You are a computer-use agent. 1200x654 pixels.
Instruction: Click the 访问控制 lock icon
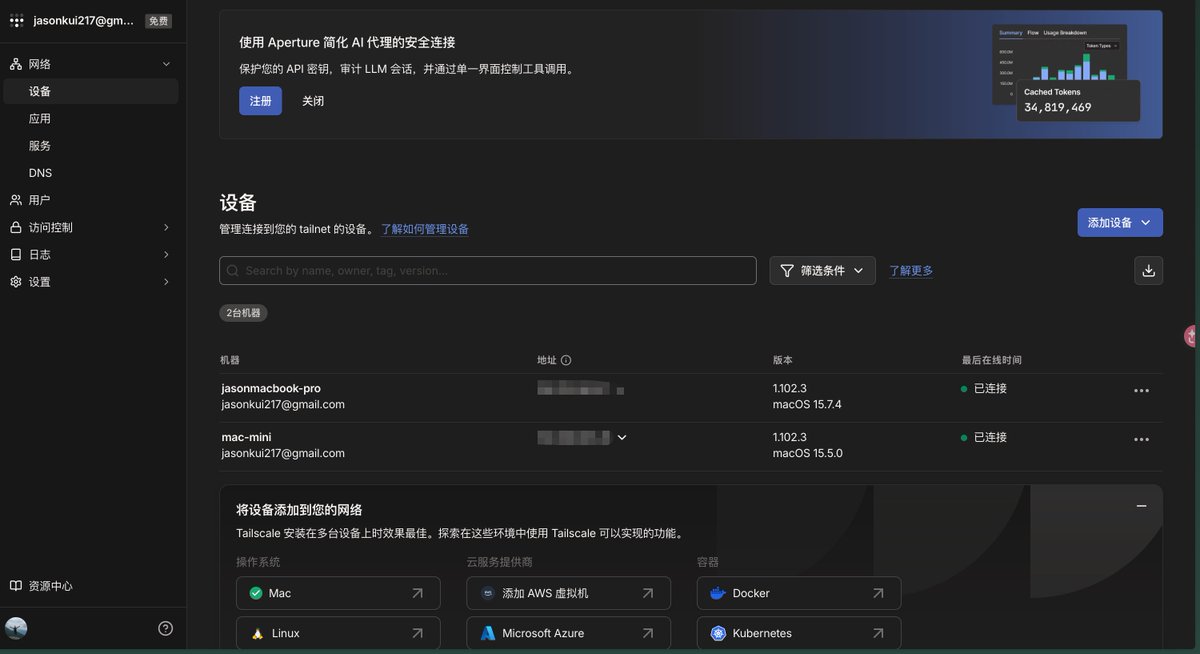point(16,227)
